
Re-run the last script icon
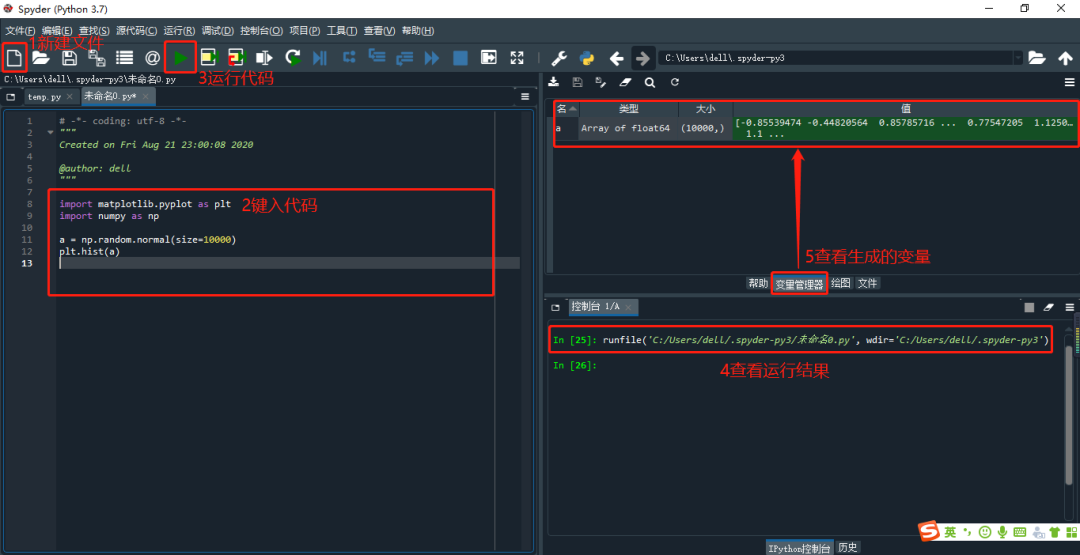tap(293, 59)
